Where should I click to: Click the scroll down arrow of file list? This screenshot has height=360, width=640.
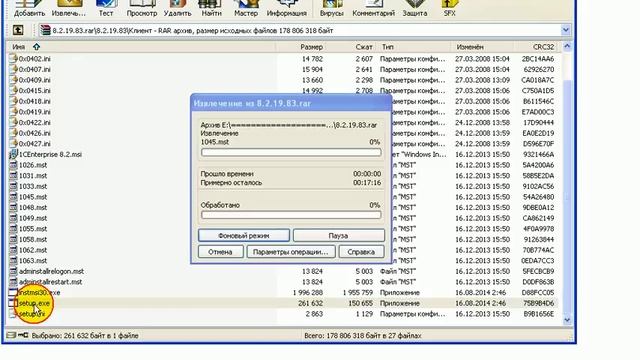tap(567, 320)
